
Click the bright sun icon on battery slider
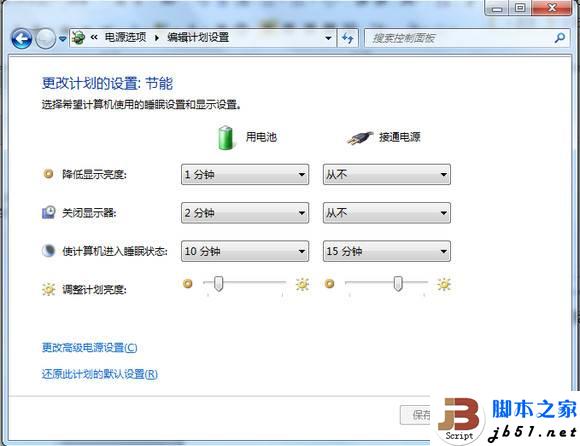coord(302,284)
